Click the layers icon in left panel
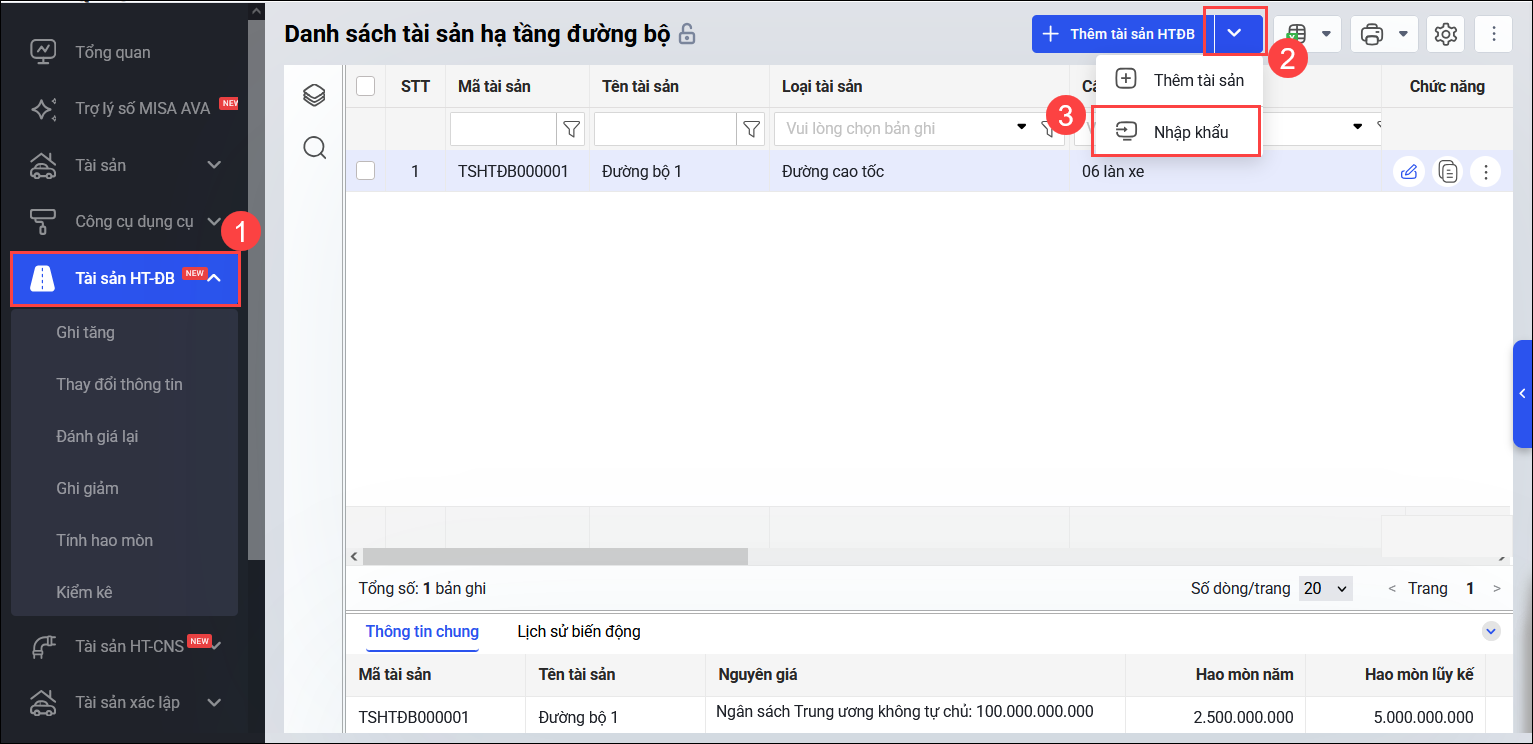Screen dimensions: 1533x744 [314, 95]
